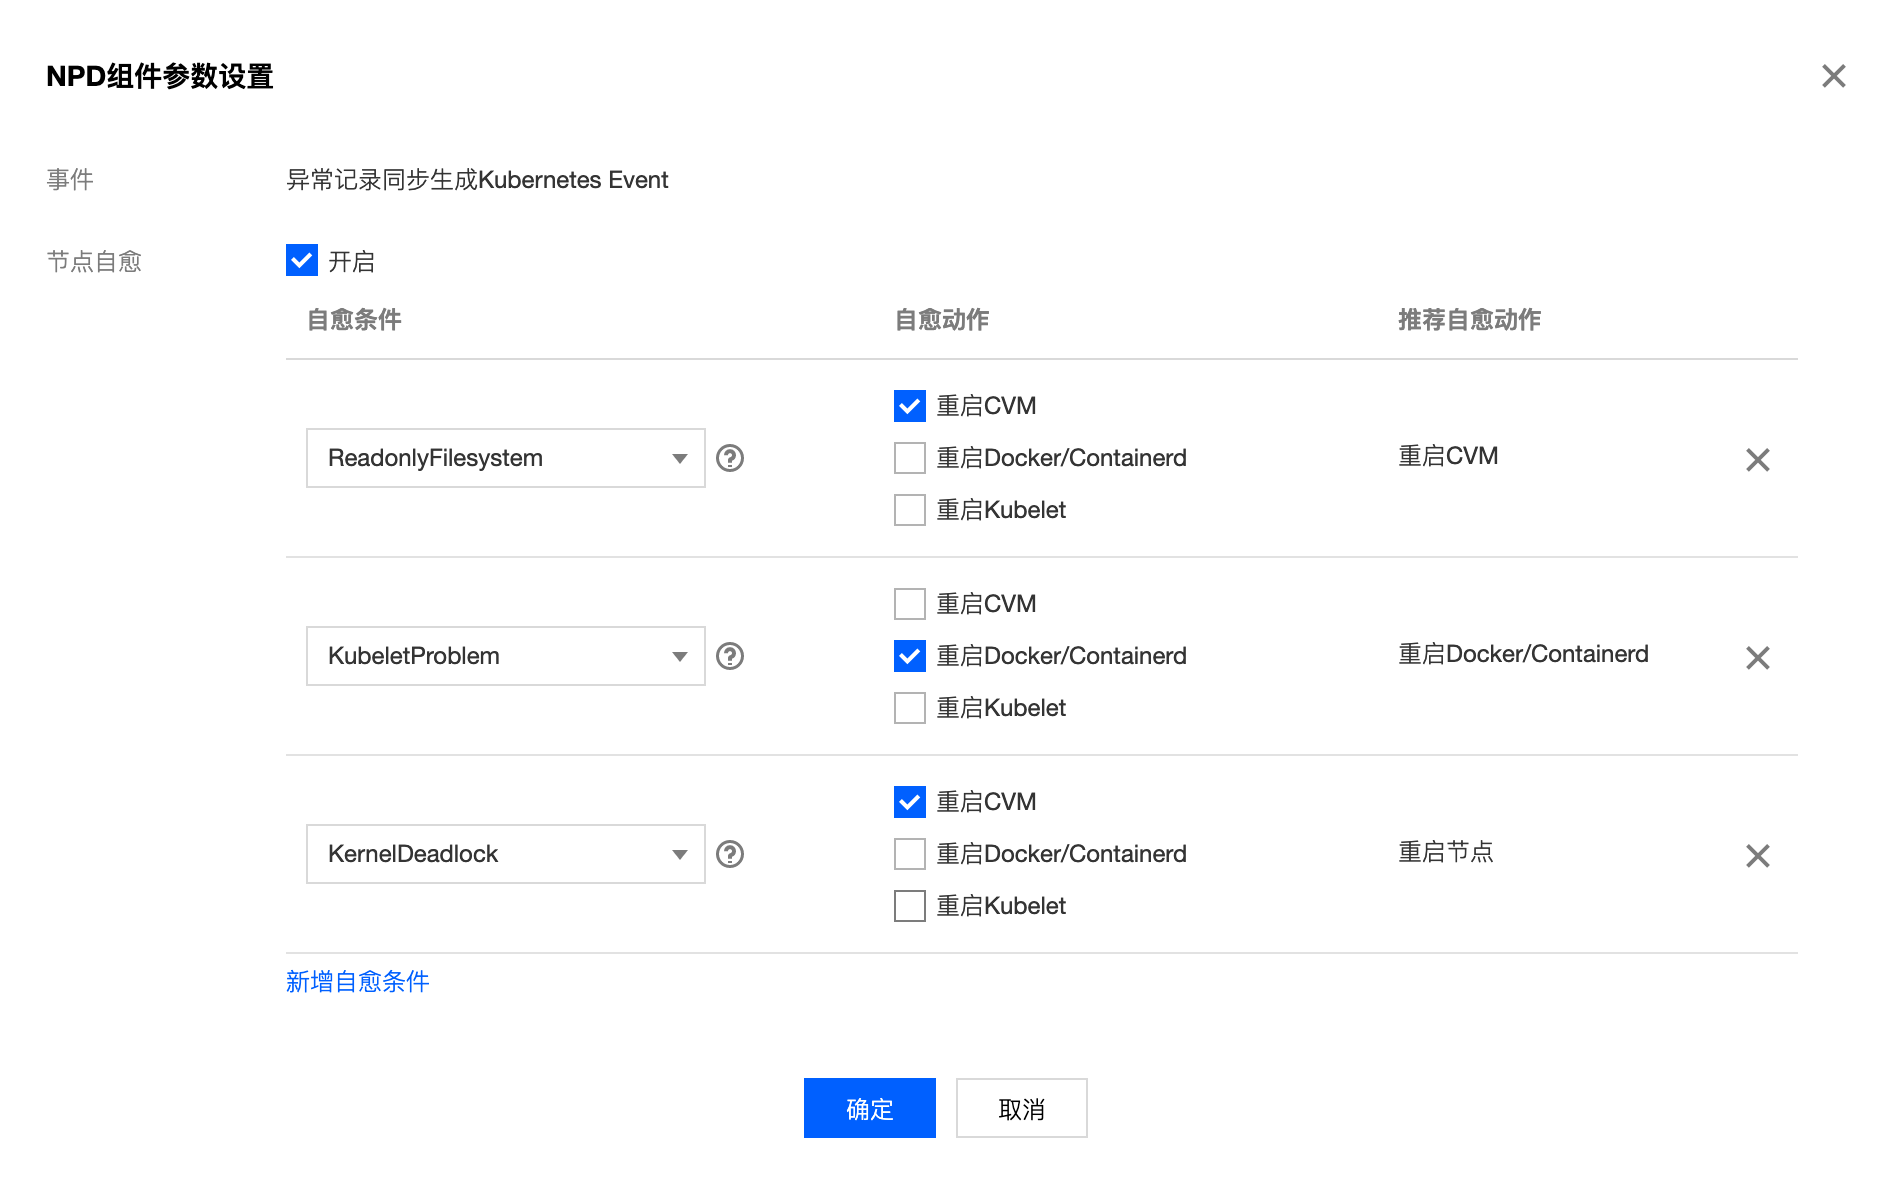Uncheck 重启Docker/Containerd for KubeletProblem
This screenshot has width=1886, height=1182.
pos(909,656)
